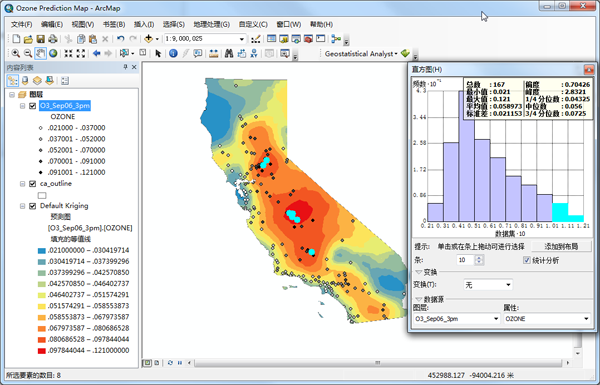The height and width of the screenshot is (385, 600).
Task: Click the 添加到布局 button
Action: (x=561, y=246)
